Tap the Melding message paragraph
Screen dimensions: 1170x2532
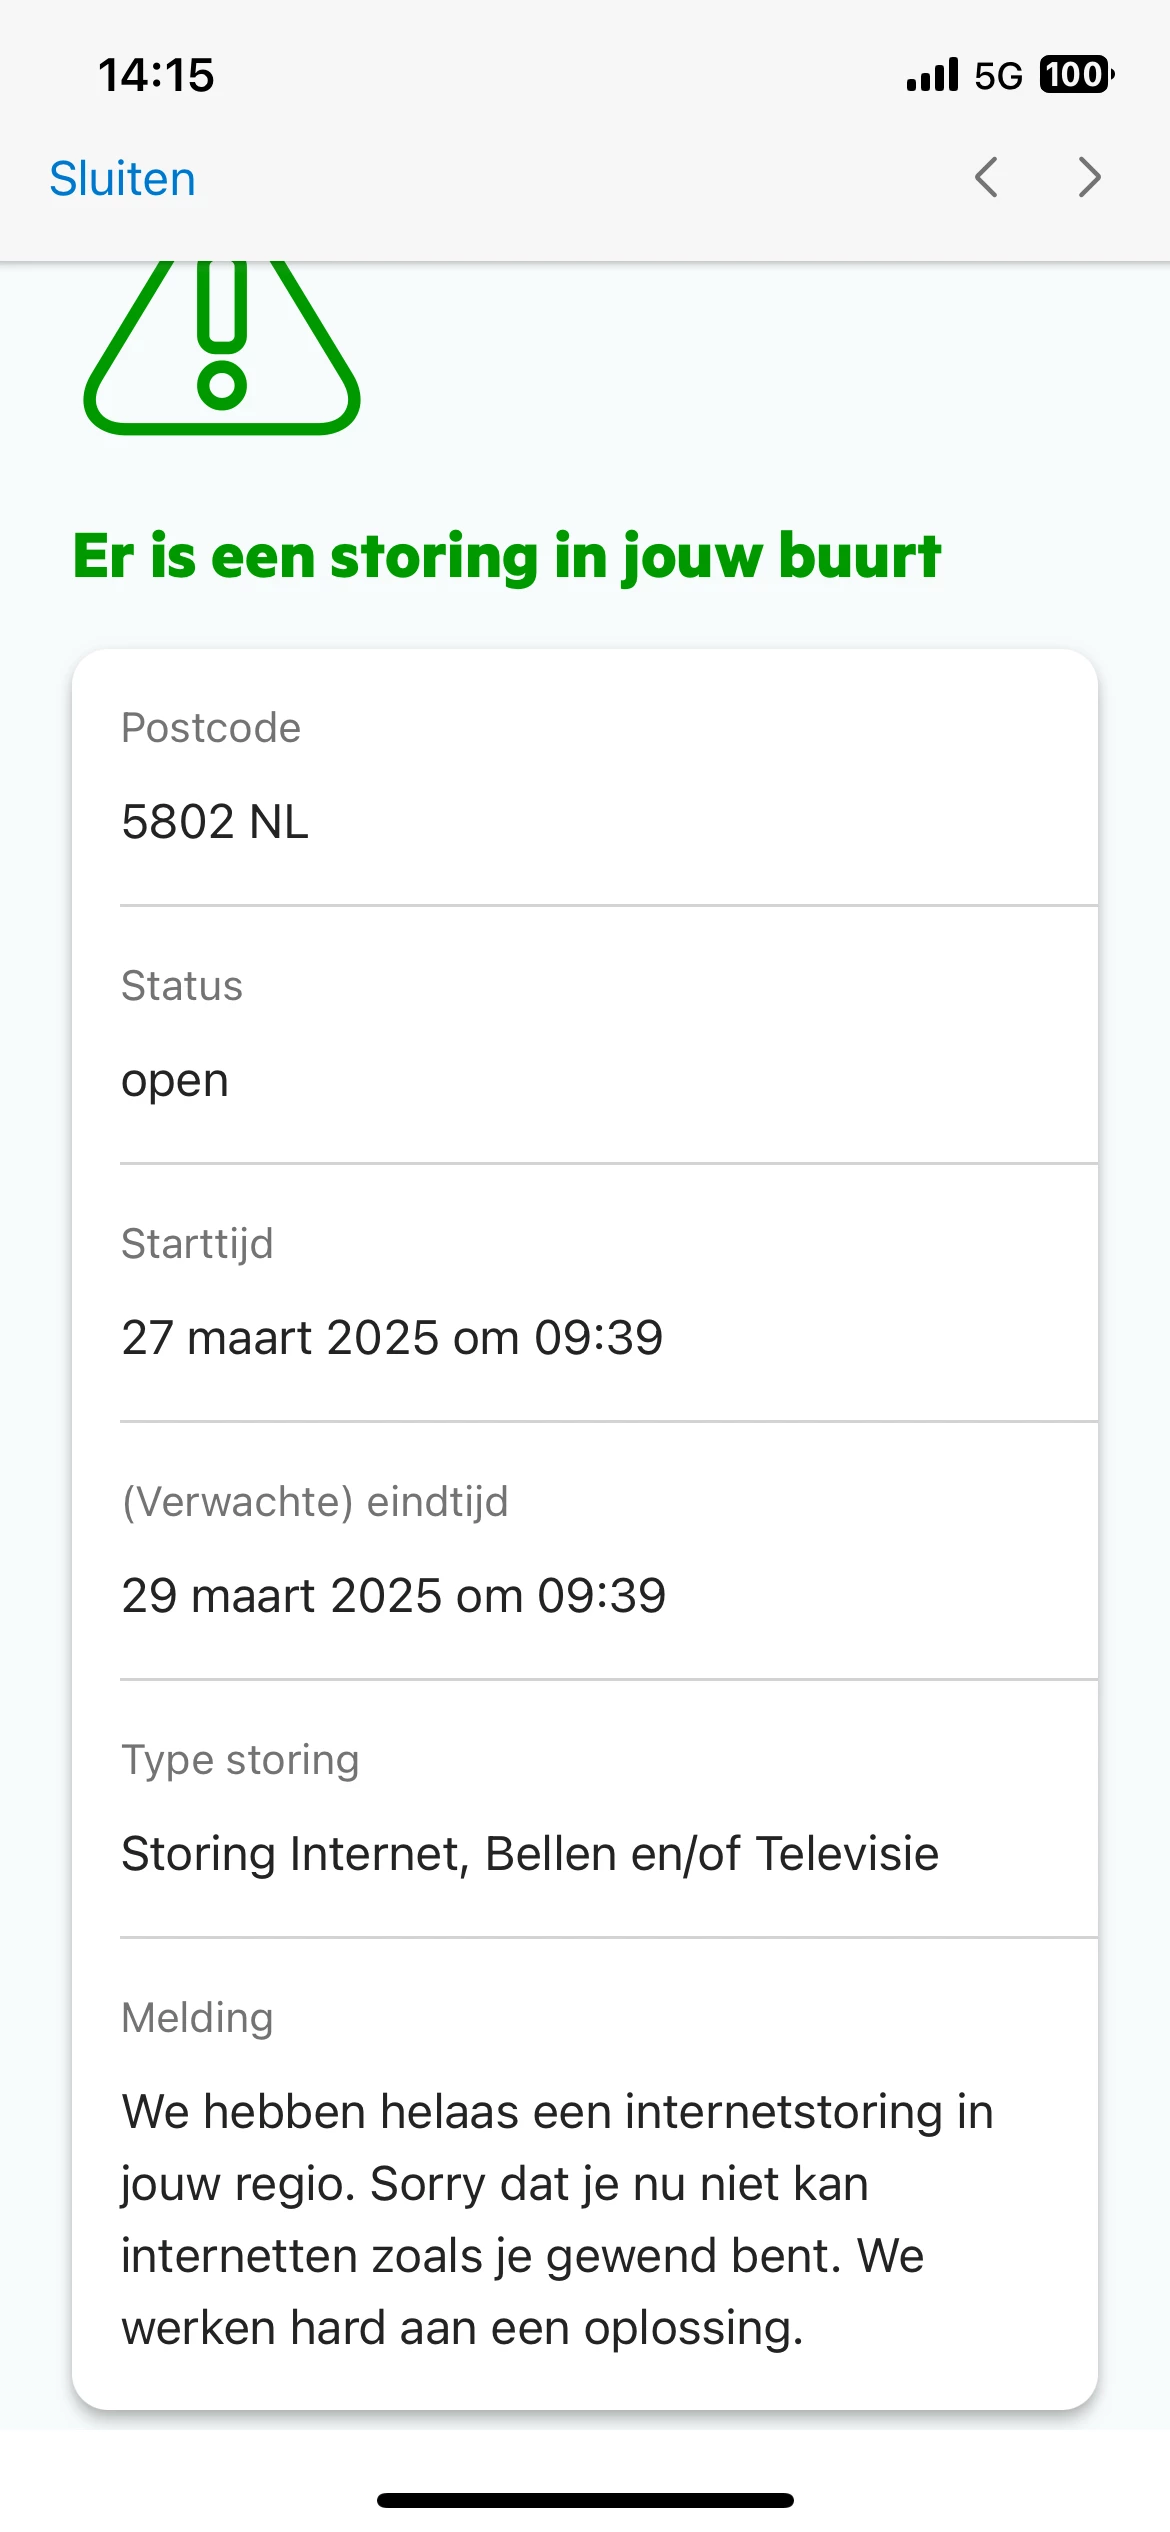click(557, 2220)
